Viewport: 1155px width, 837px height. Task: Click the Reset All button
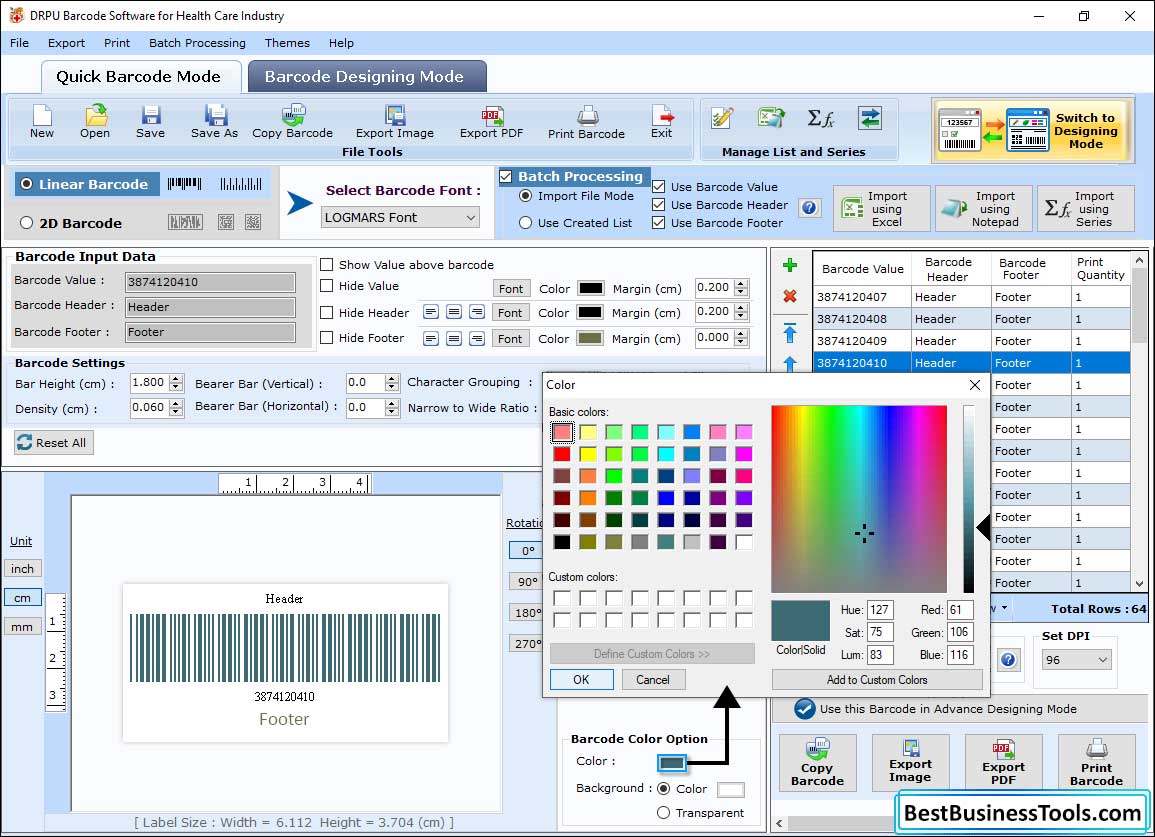(53, 443)
